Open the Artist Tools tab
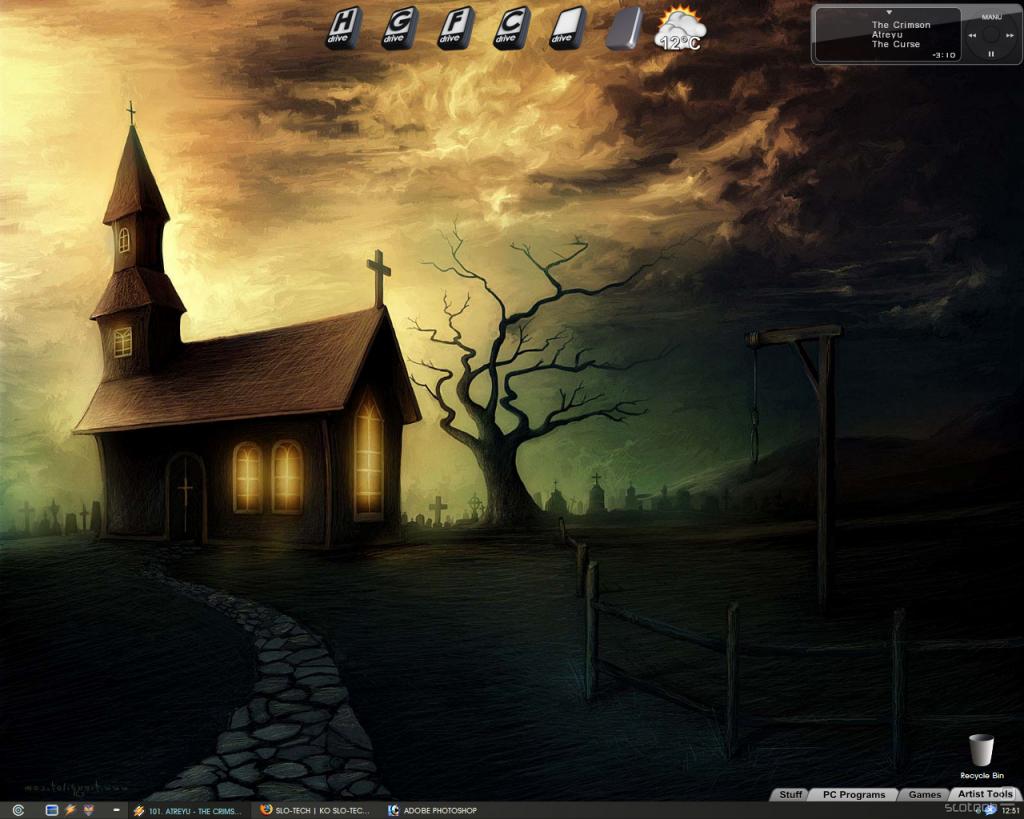The height and width of the screenshot is (819, 1024). (985, 794)
